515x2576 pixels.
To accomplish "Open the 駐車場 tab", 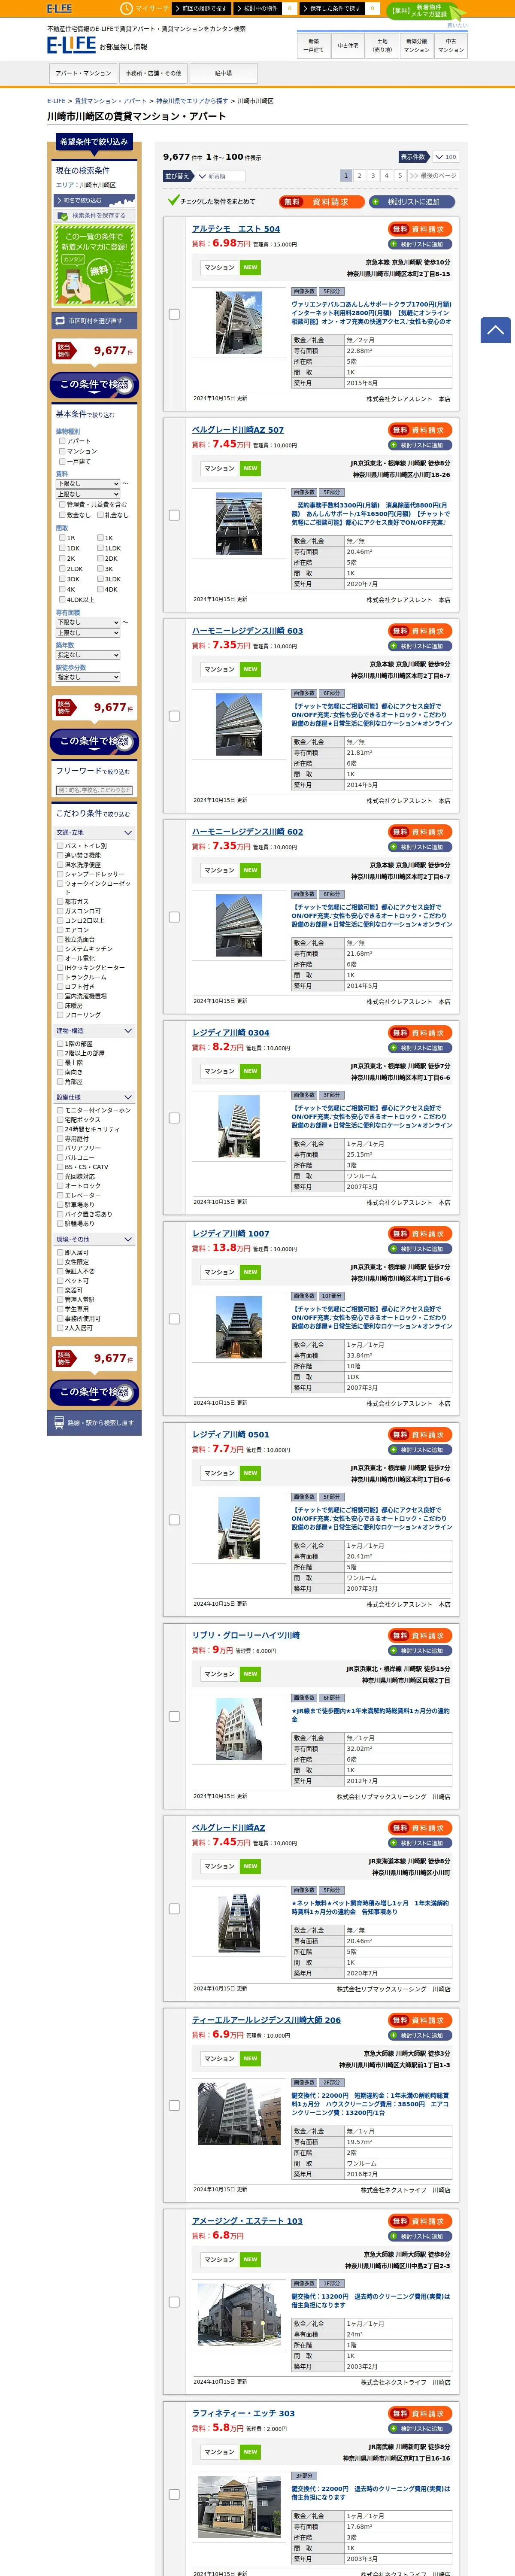I will click(x=223, y=73).
